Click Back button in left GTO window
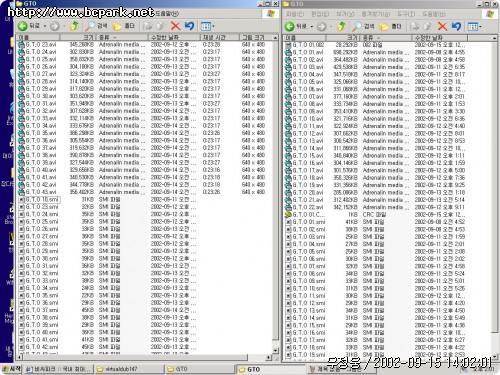This screenshot has height=375, width=500. point(29,26)
